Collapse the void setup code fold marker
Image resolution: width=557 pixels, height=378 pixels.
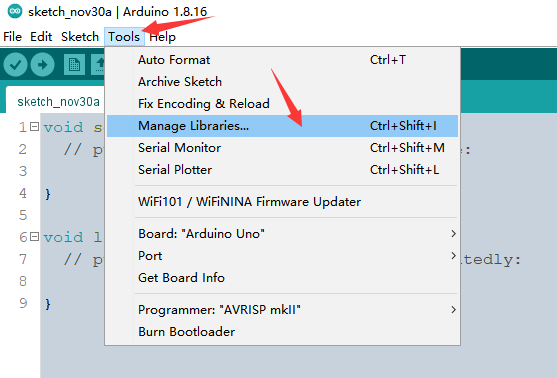click(x=34, y=126)
